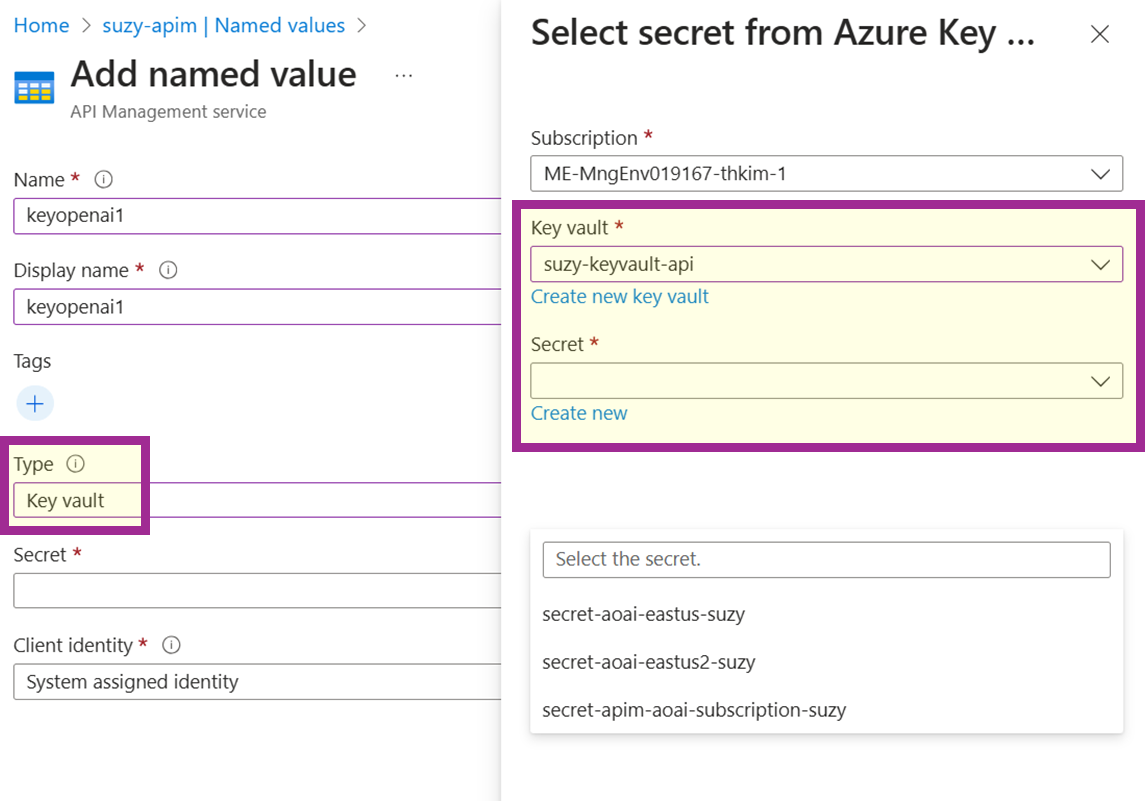
Task: Expand the Secret dropdown in the panel
Action: click(826, 381)
